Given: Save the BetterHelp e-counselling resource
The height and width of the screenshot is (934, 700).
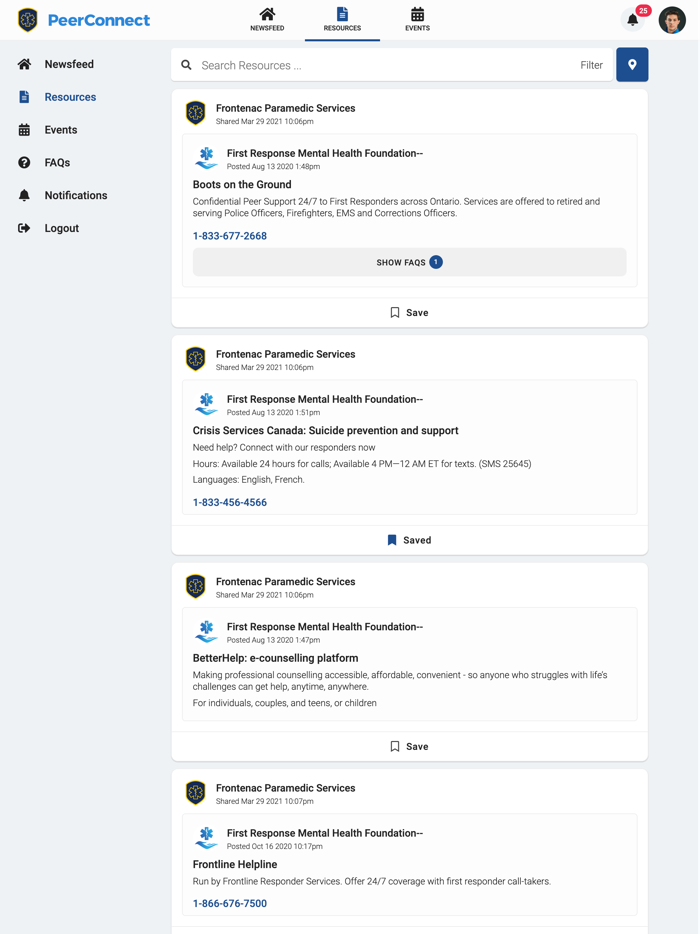Looking at the screenshot, I should [x=409, y=746].
